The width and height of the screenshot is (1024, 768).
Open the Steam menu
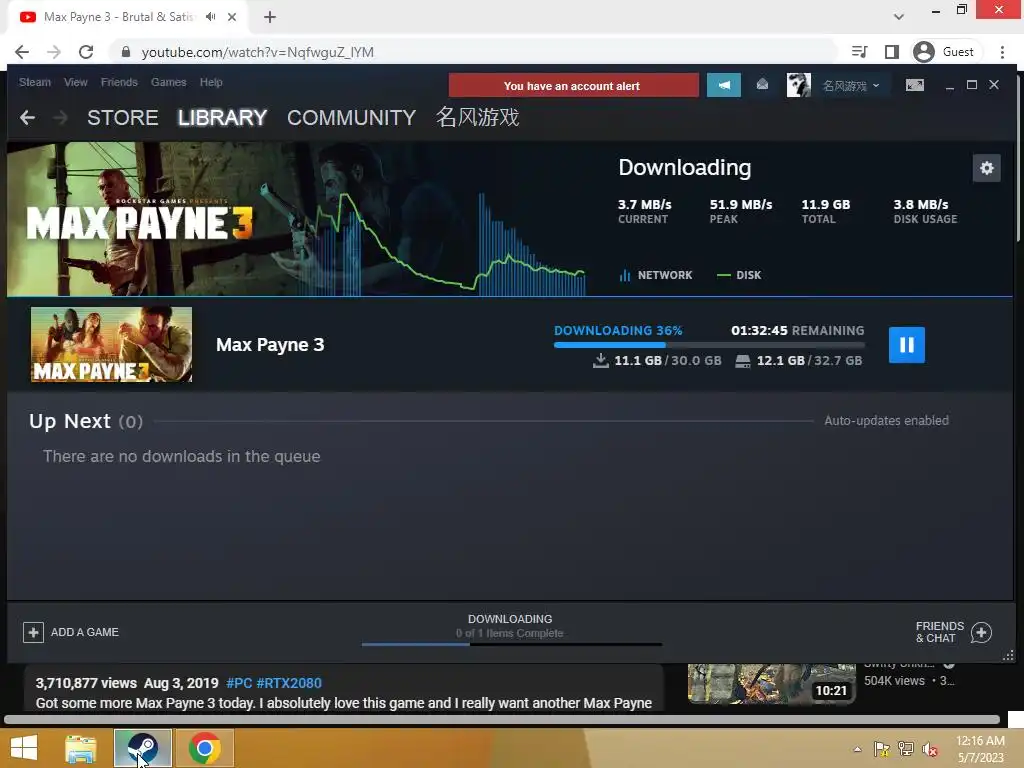pyautogui.click(x=35, y=82)
